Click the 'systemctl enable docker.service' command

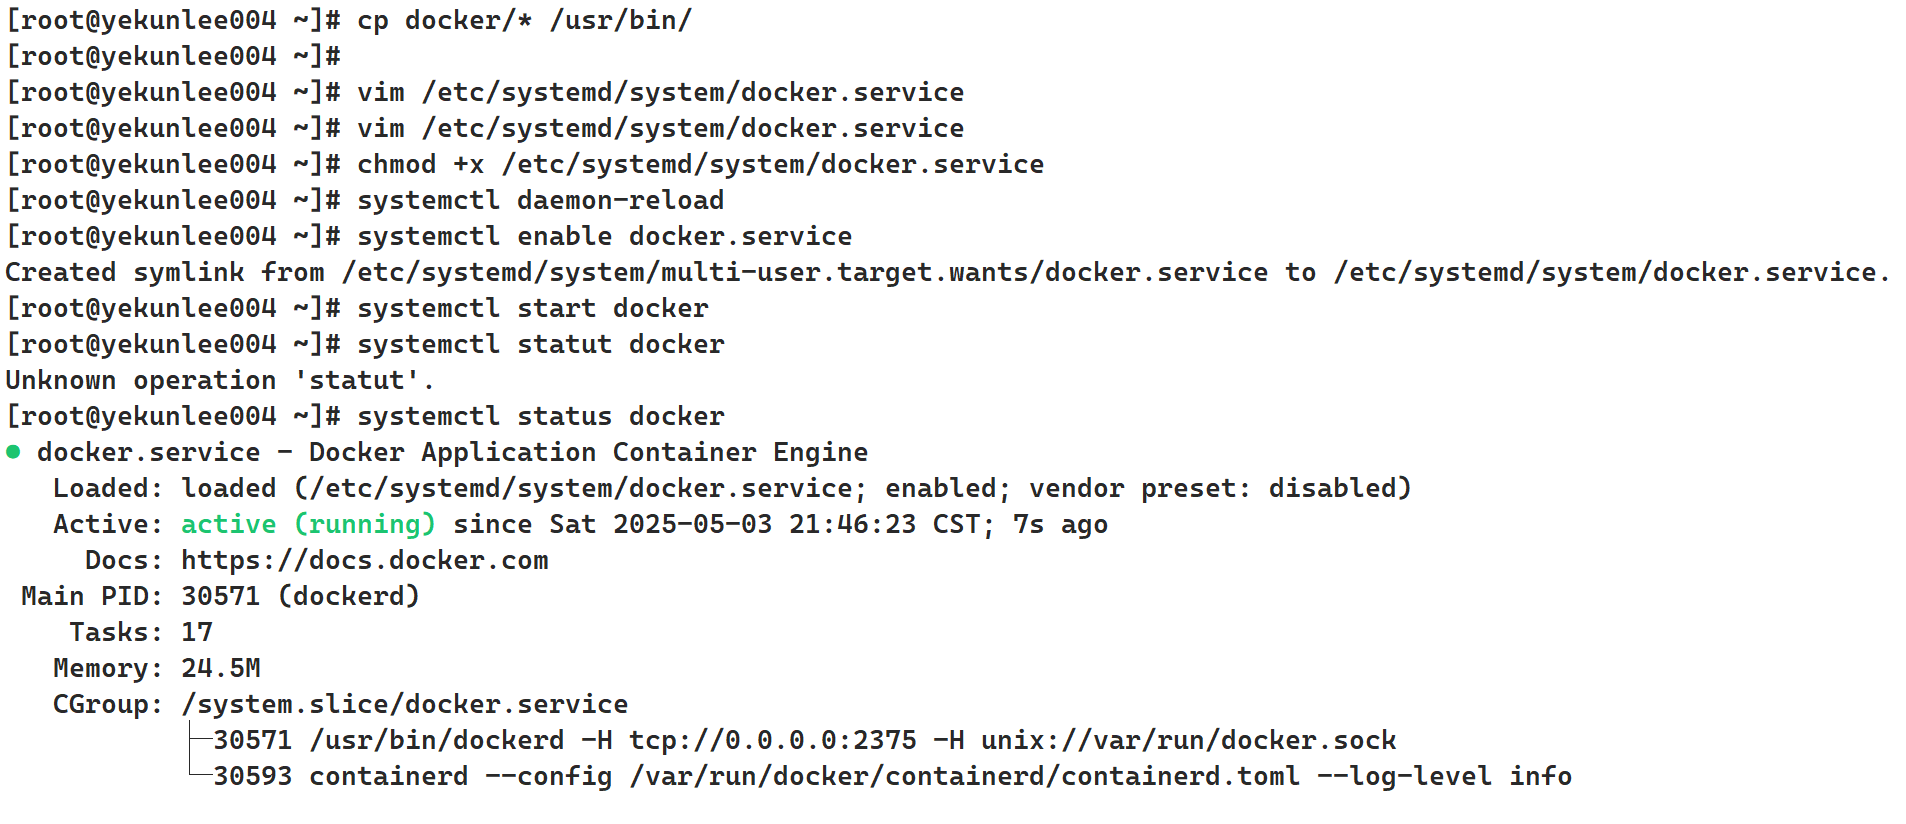[x=604, y=236]
